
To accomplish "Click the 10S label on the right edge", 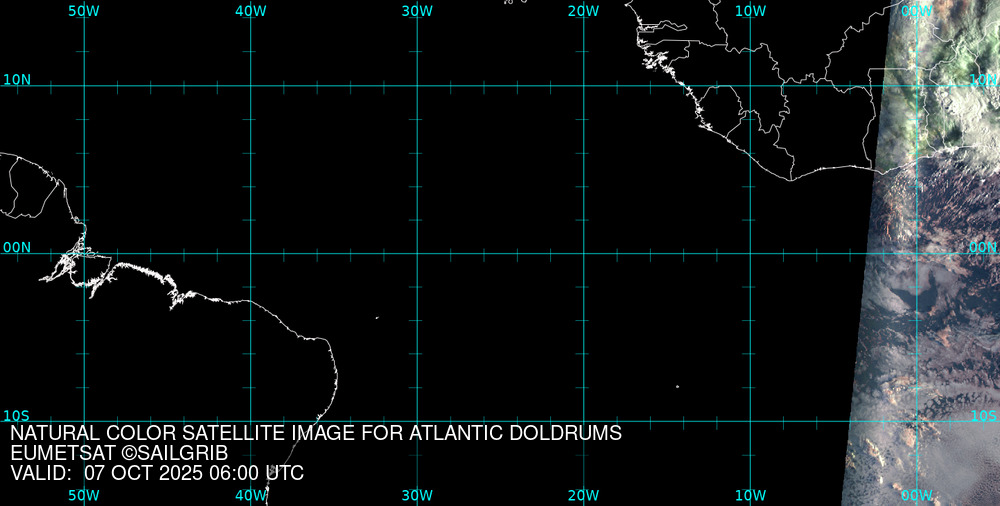I will (x=983, y=415).
